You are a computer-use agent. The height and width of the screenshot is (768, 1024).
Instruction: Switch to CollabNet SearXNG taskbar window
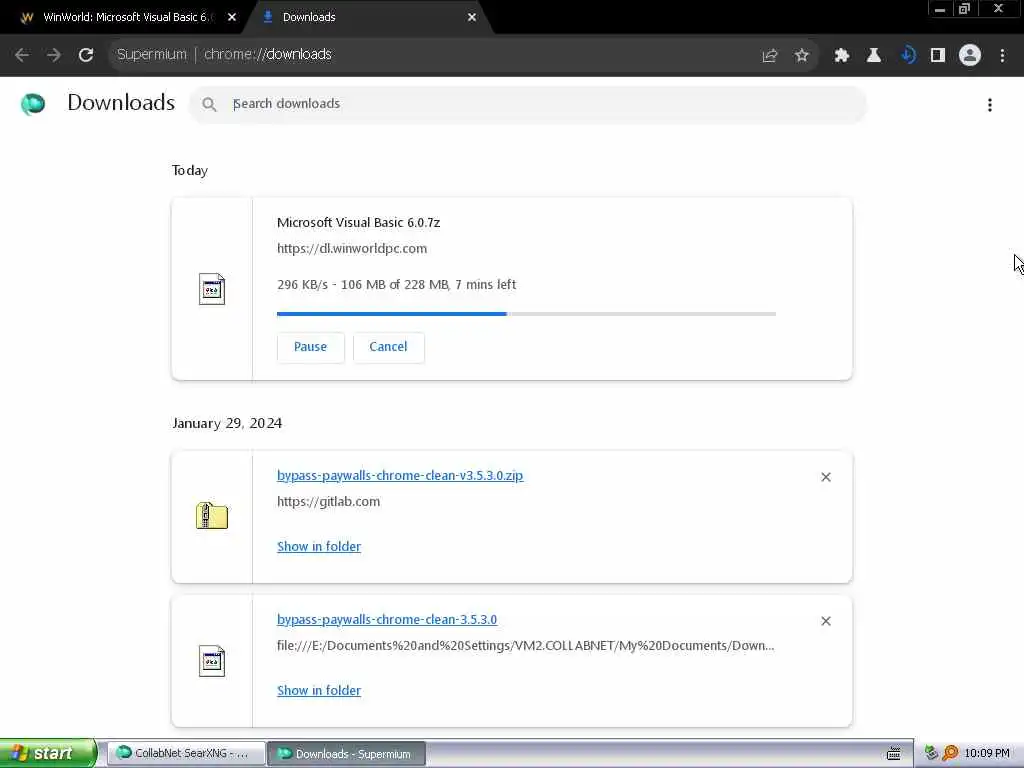(x=185, y=753)
